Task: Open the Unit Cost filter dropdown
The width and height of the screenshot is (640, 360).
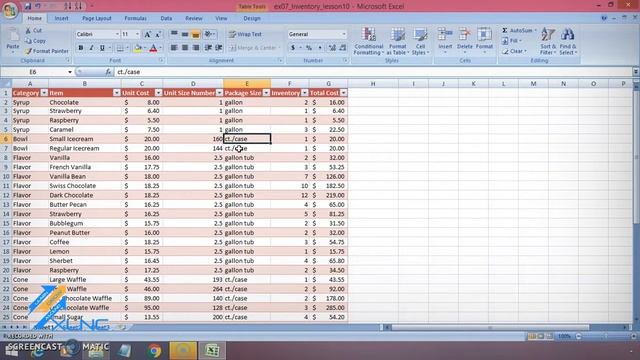Action: click(158, 93)
